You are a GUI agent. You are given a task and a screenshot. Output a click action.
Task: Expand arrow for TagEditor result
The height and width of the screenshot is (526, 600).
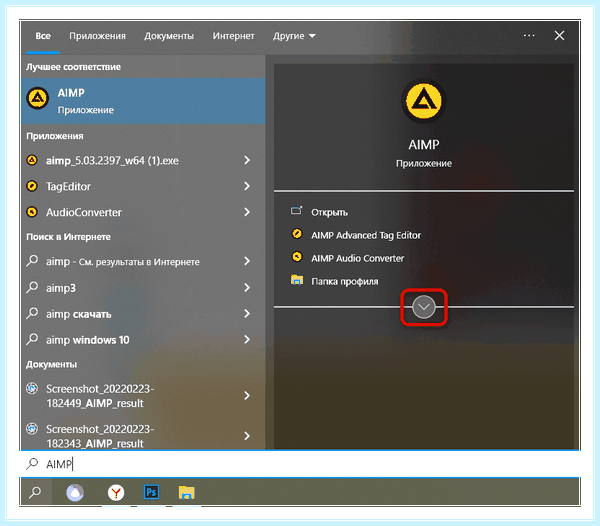[247, 186]
